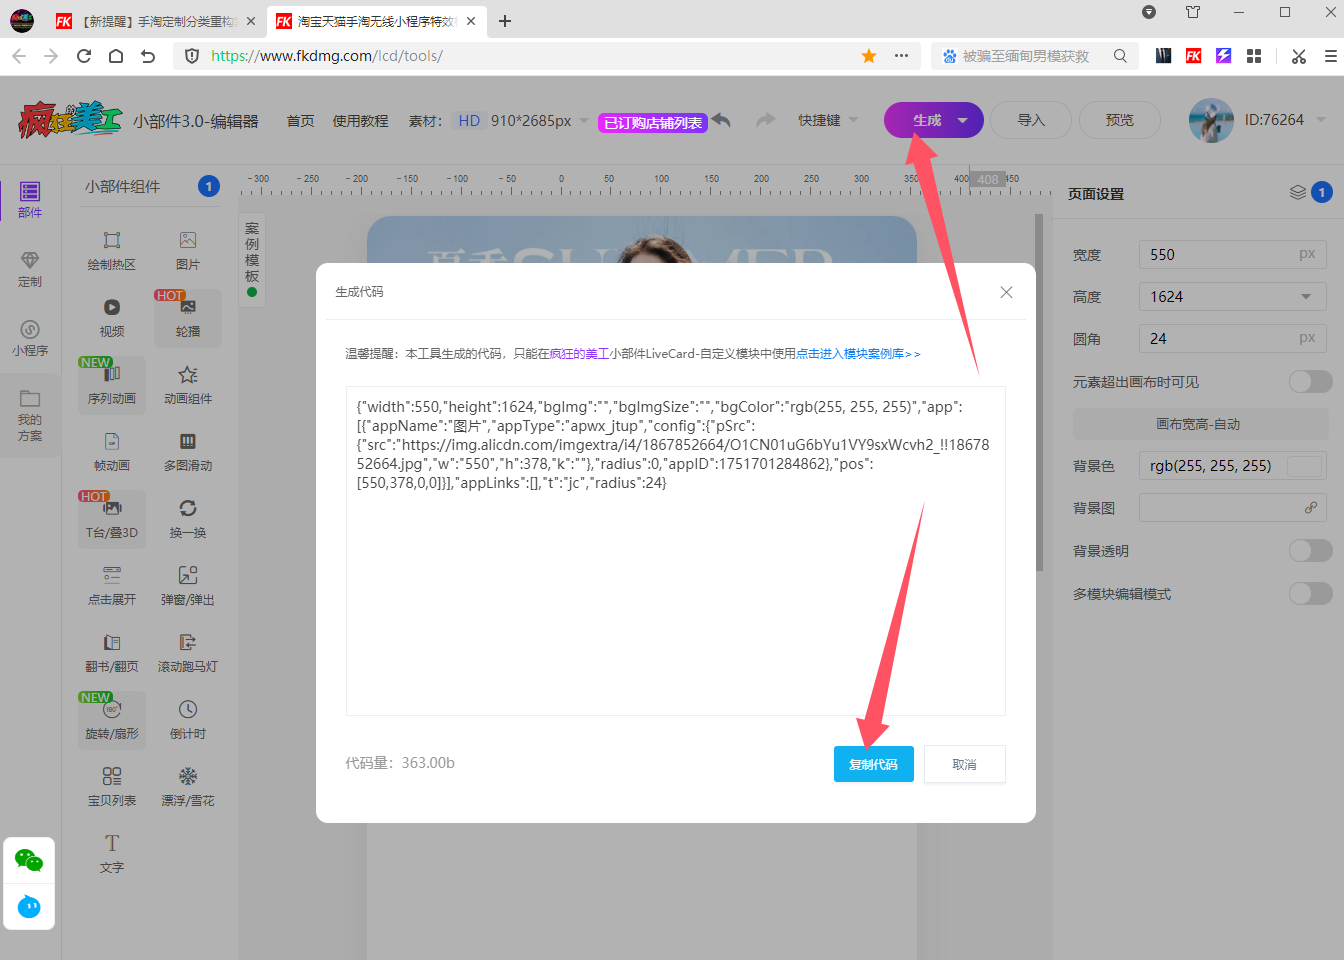Click the 背景图 link input field
The image size is (1344, 960).
(1233, 508)
